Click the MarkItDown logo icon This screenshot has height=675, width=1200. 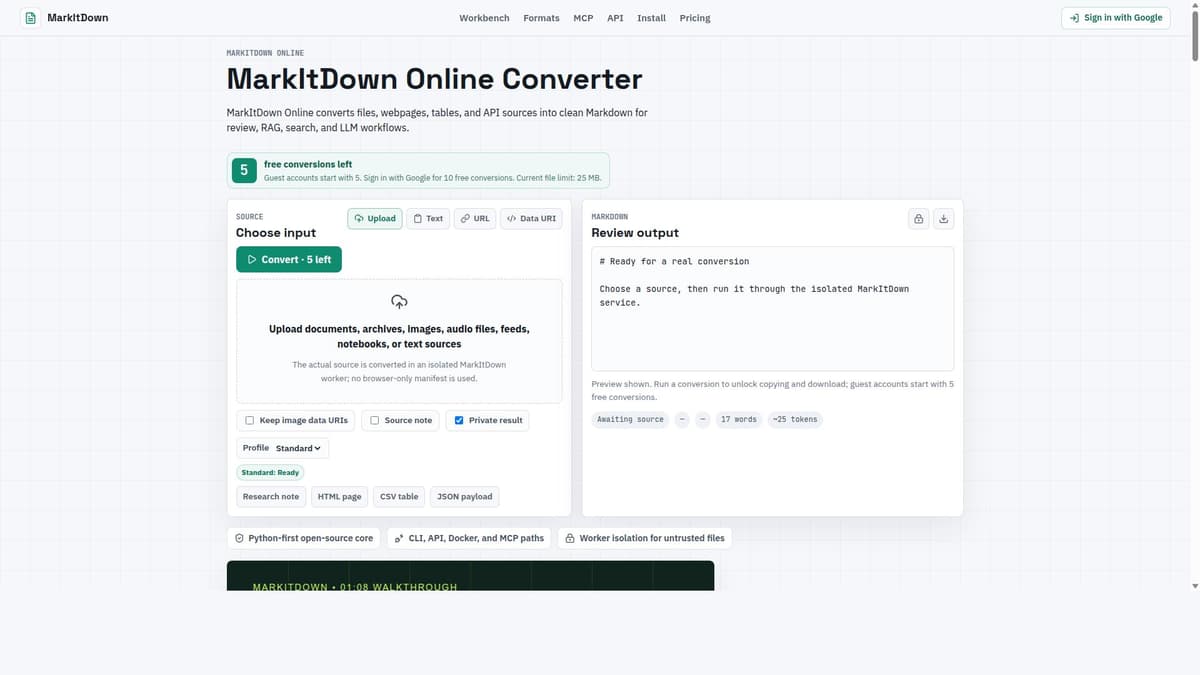click(30, 18)
